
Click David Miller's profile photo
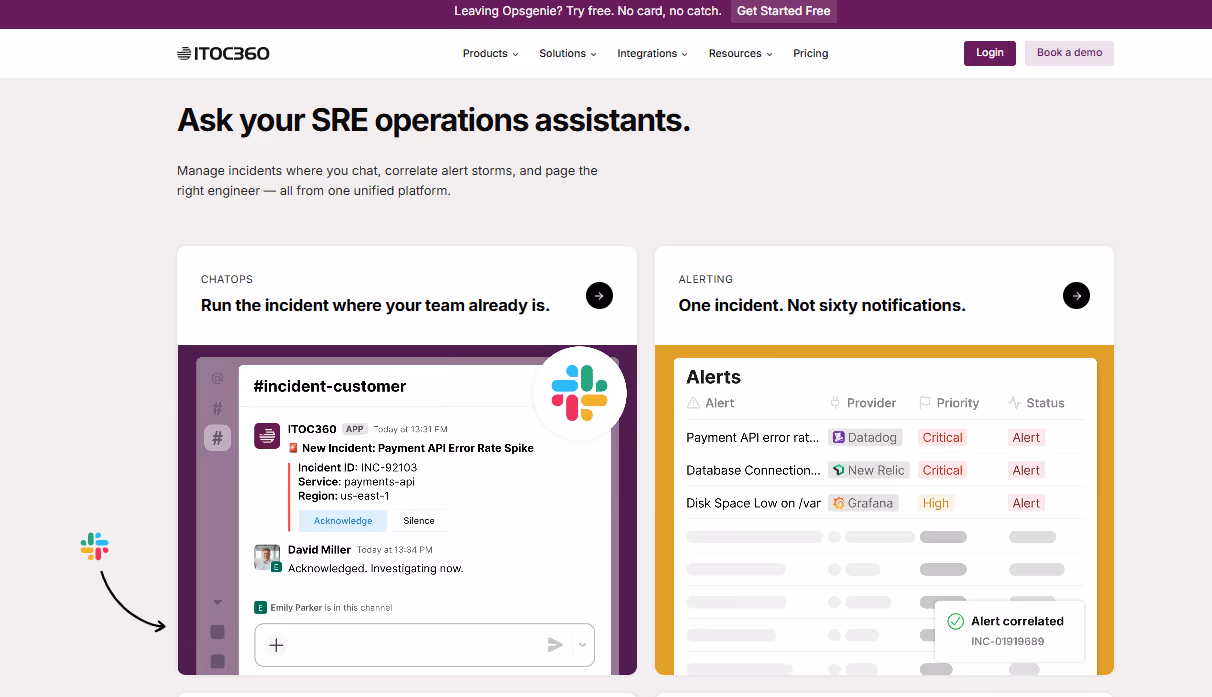[267, 557]
